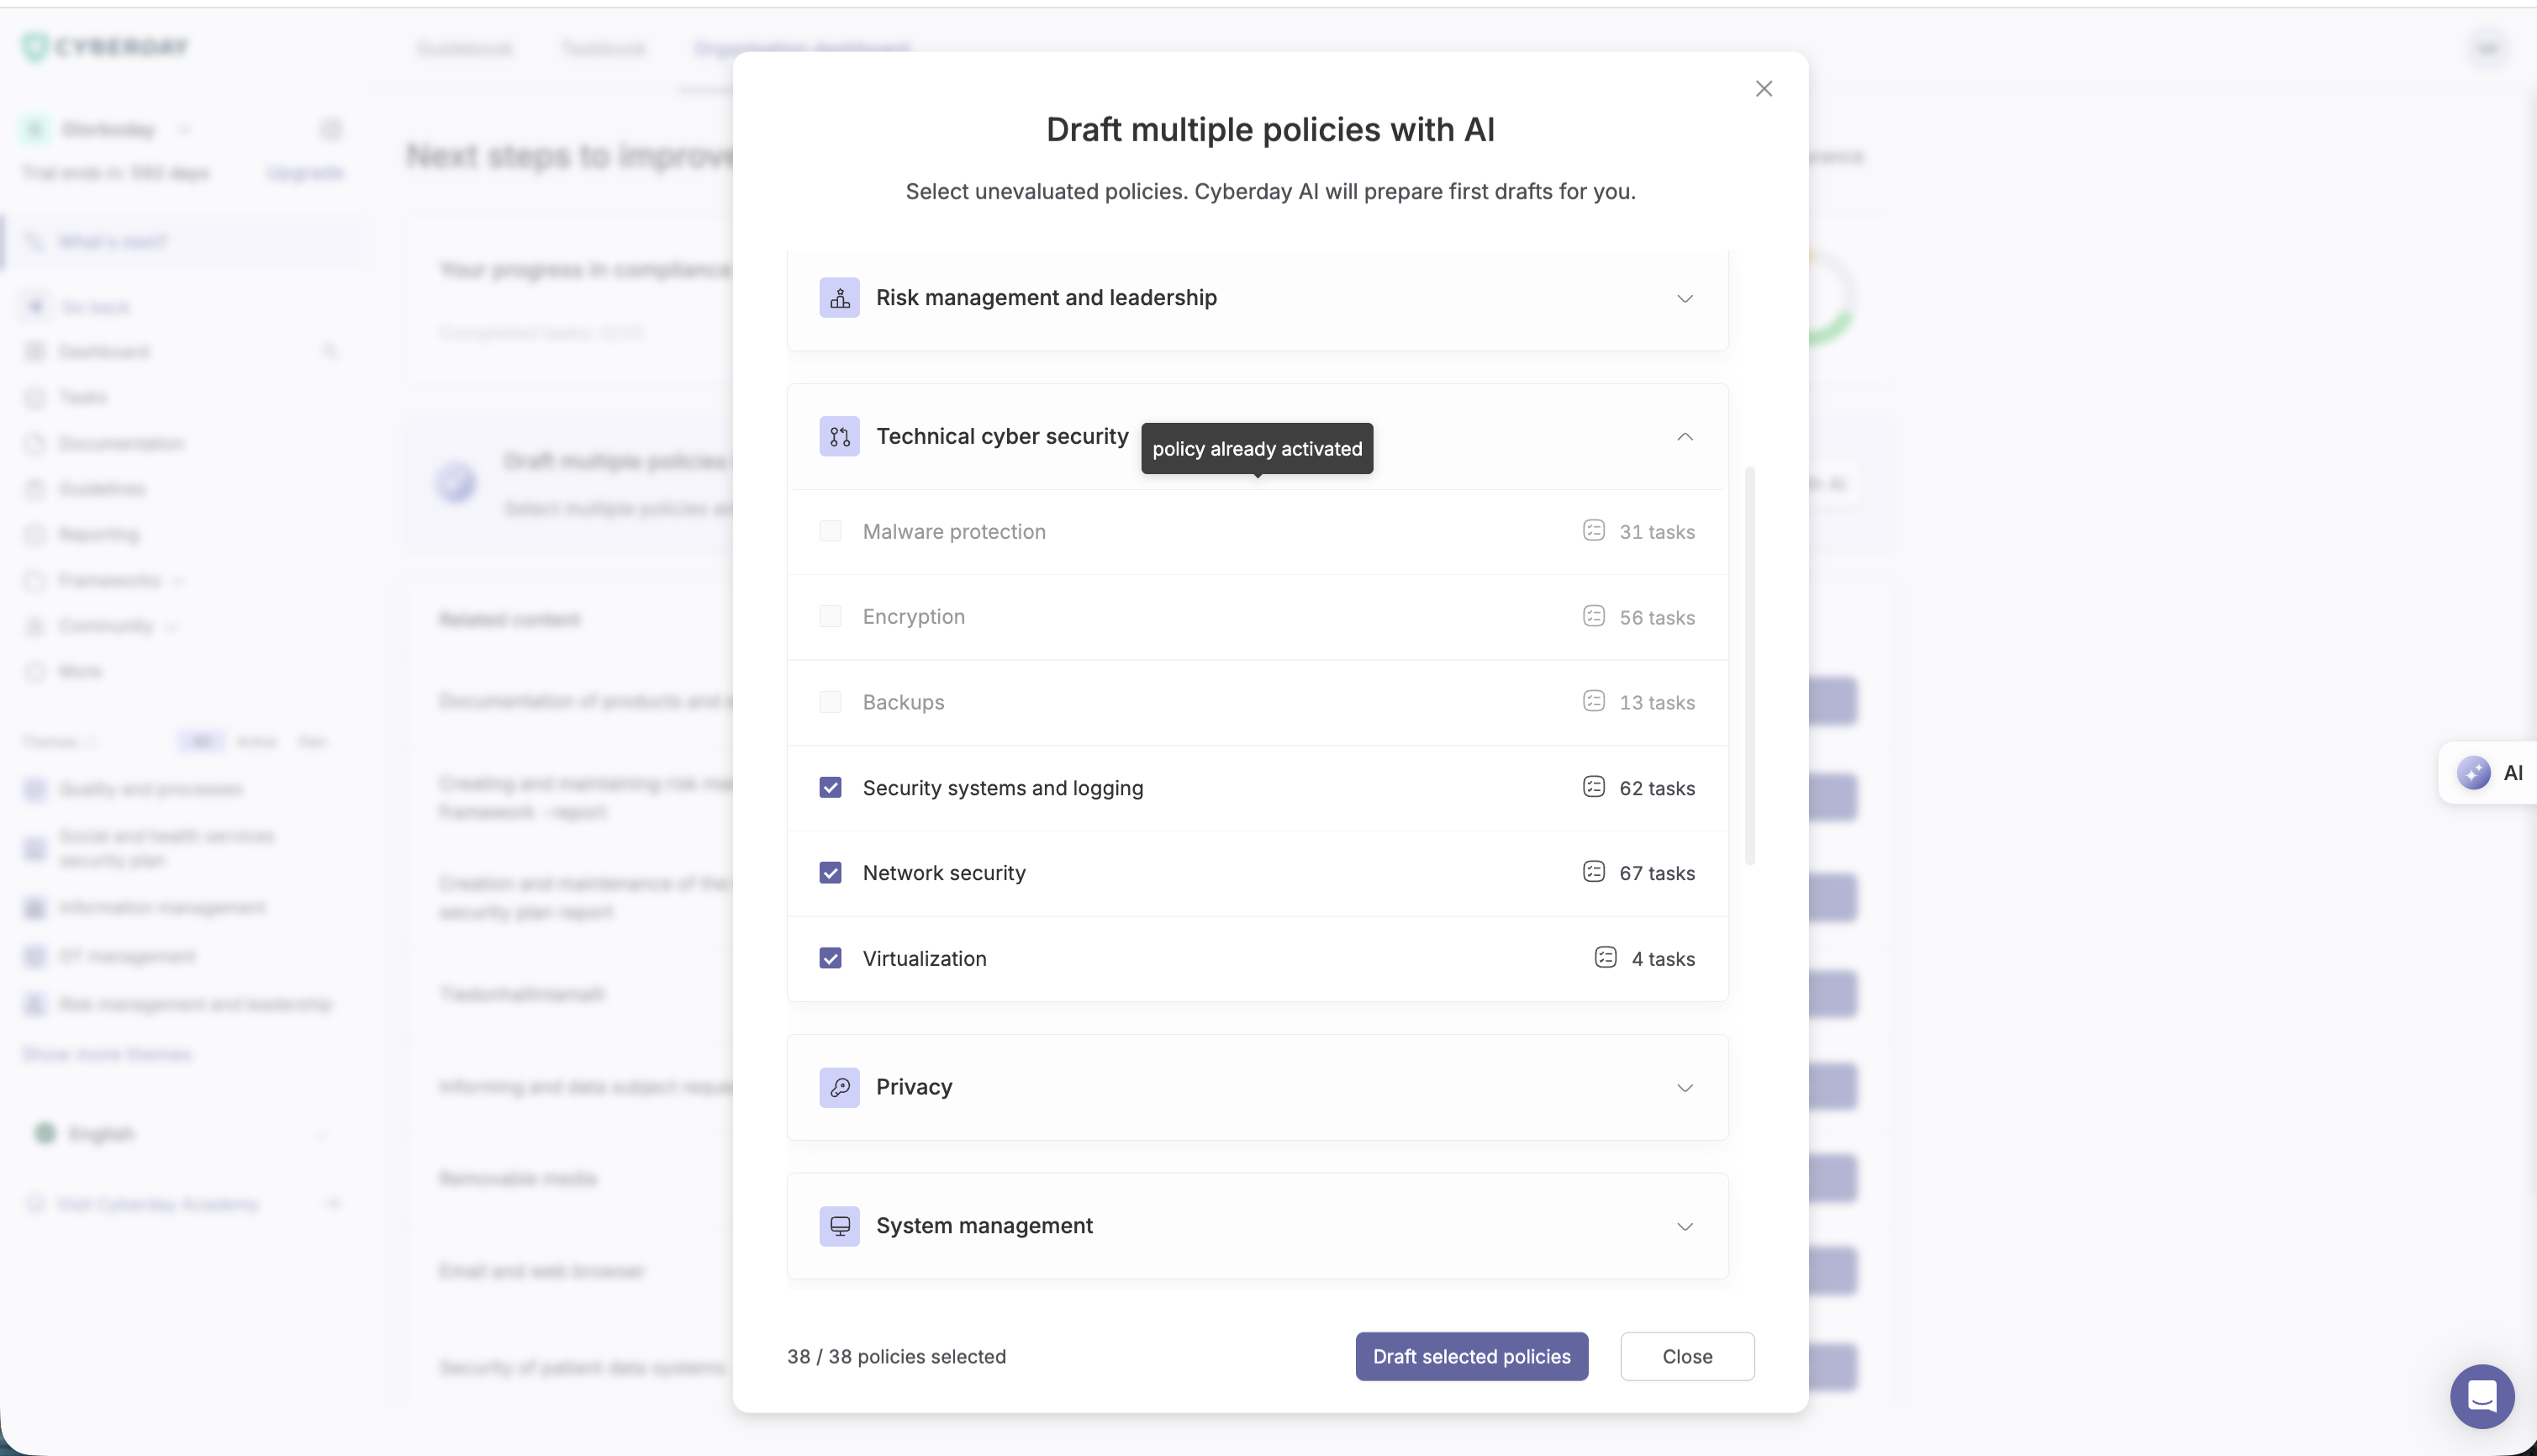Uncheck the Security systems and logging checkbox
Image resolution: width=2537 pixels, height=1456 pixels.
(x=830, y=788)
